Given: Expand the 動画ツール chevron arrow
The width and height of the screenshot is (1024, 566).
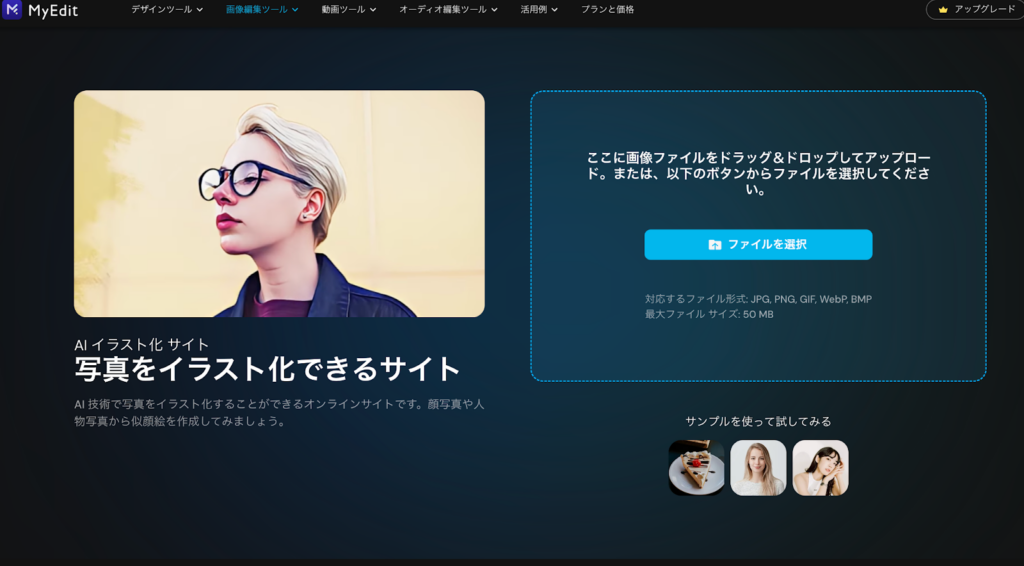Looking at the screenshot, I should 373,10.
